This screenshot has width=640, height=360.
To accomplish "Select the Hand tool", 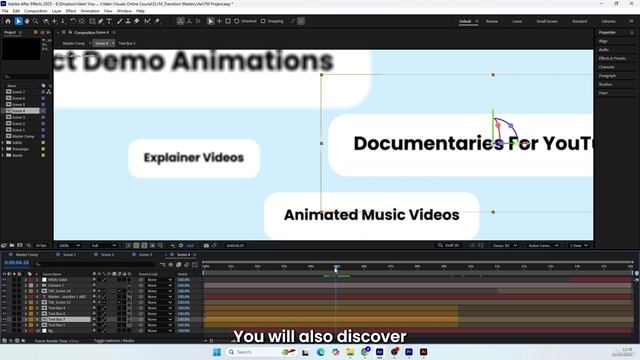I will 27,21.
